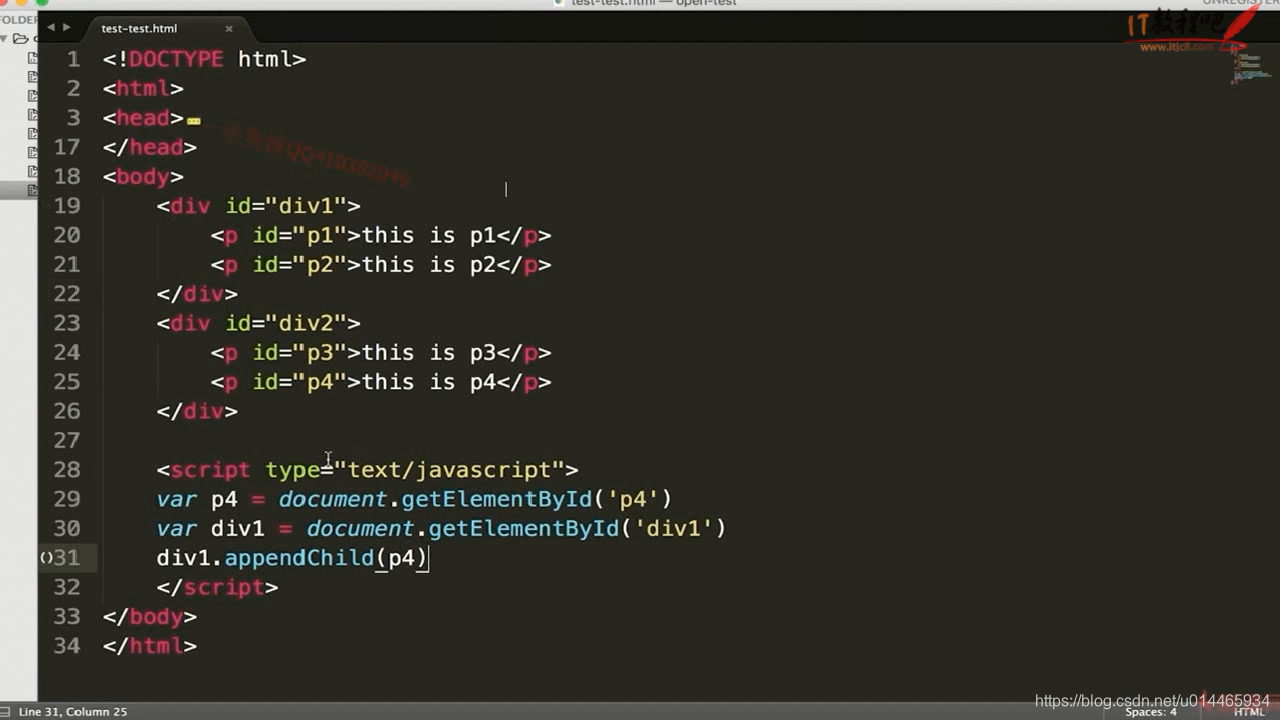Click the text "this is p1"
This screenshot has width=1280, height=720.
pos(429,236)
